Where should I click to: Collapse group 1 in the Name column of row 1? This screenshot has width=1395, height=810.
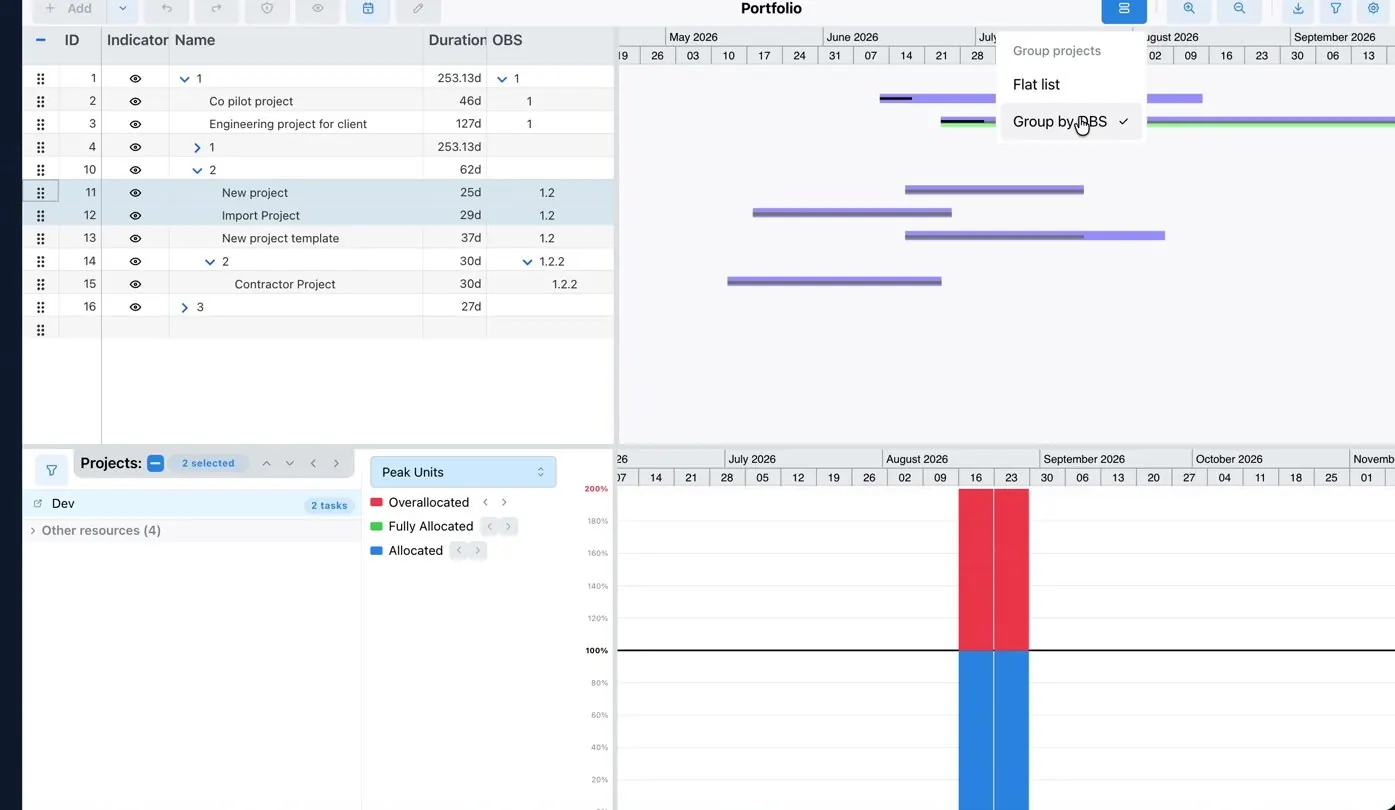click(184, 79)
